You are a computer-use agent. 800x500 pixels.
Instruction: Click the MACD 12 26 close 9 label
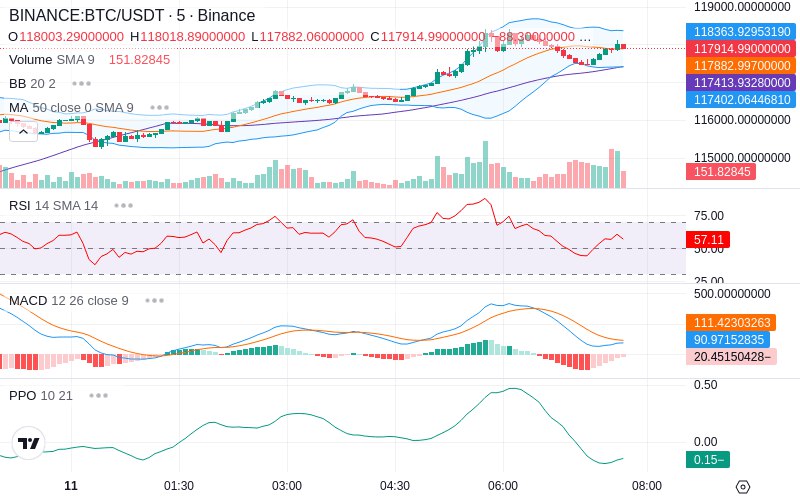pyautogui.click(x=69, y=301)
